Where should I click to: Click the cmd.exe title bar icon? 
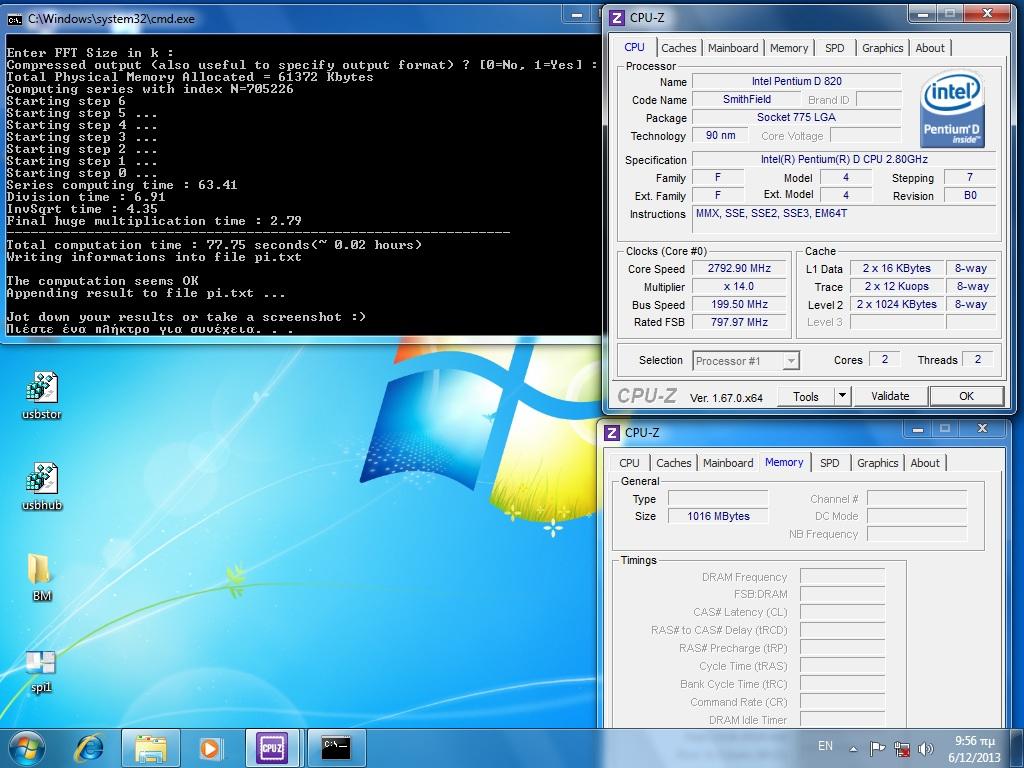pyautogui.click(x=14, y=19)
